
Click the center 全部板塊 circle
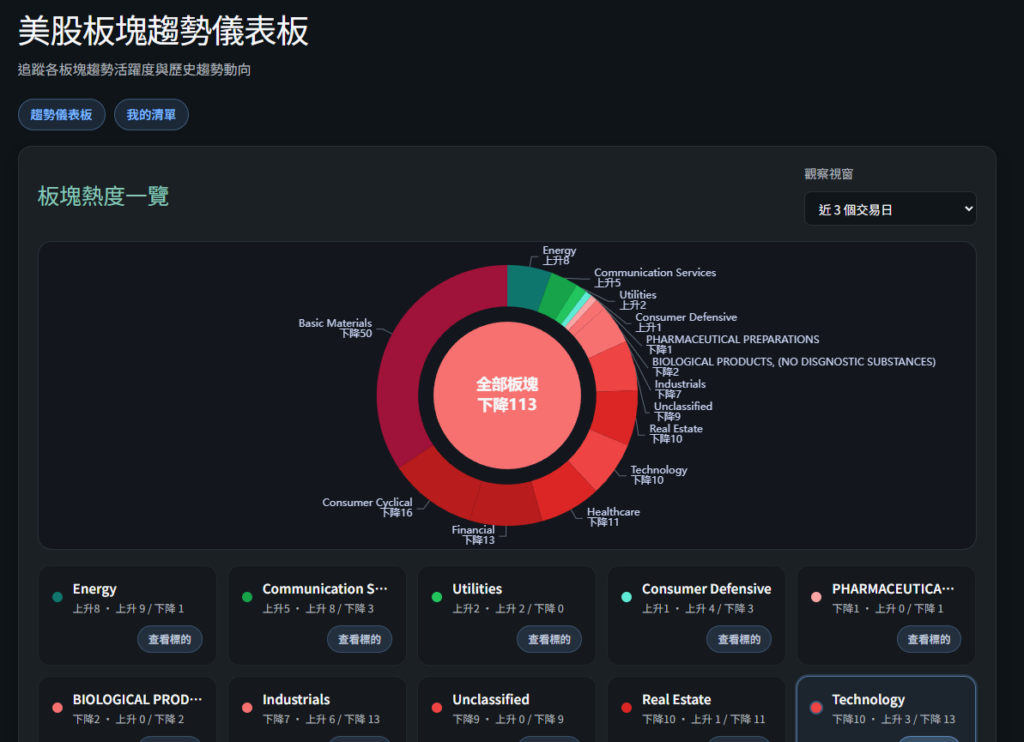point(507,395)
